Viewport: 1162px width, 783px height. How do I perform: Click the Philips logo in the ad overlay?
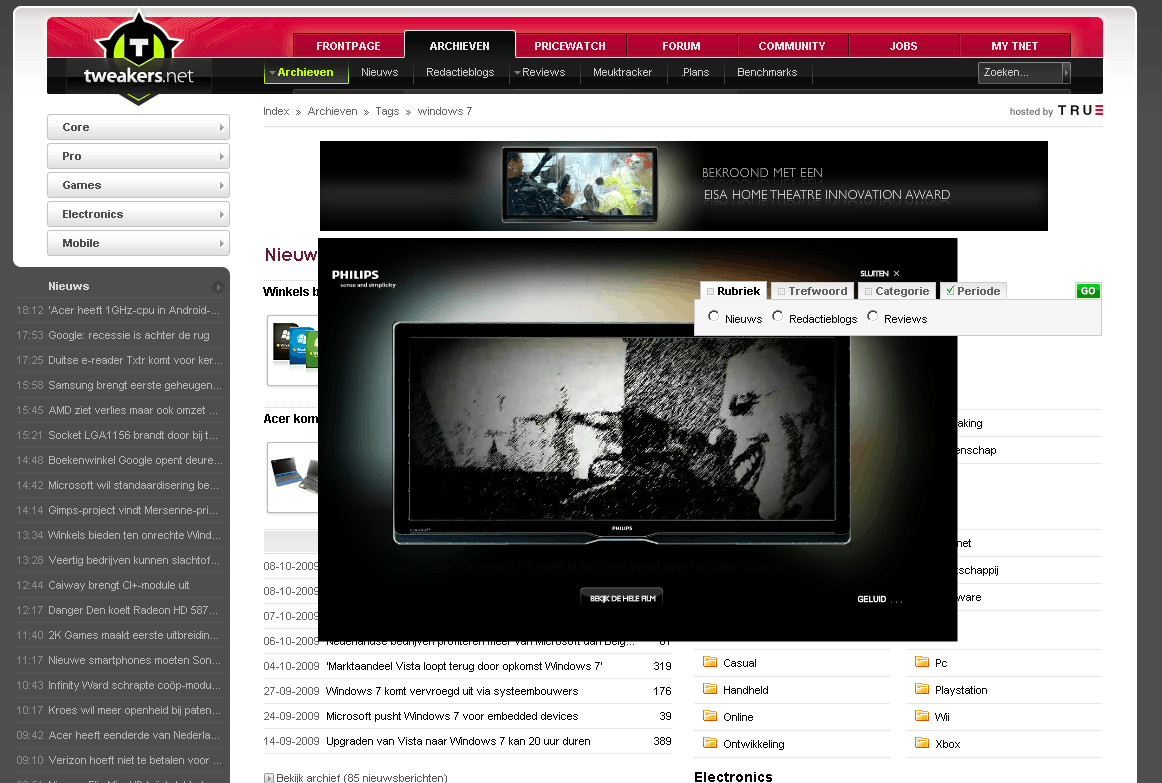[363, 278]
